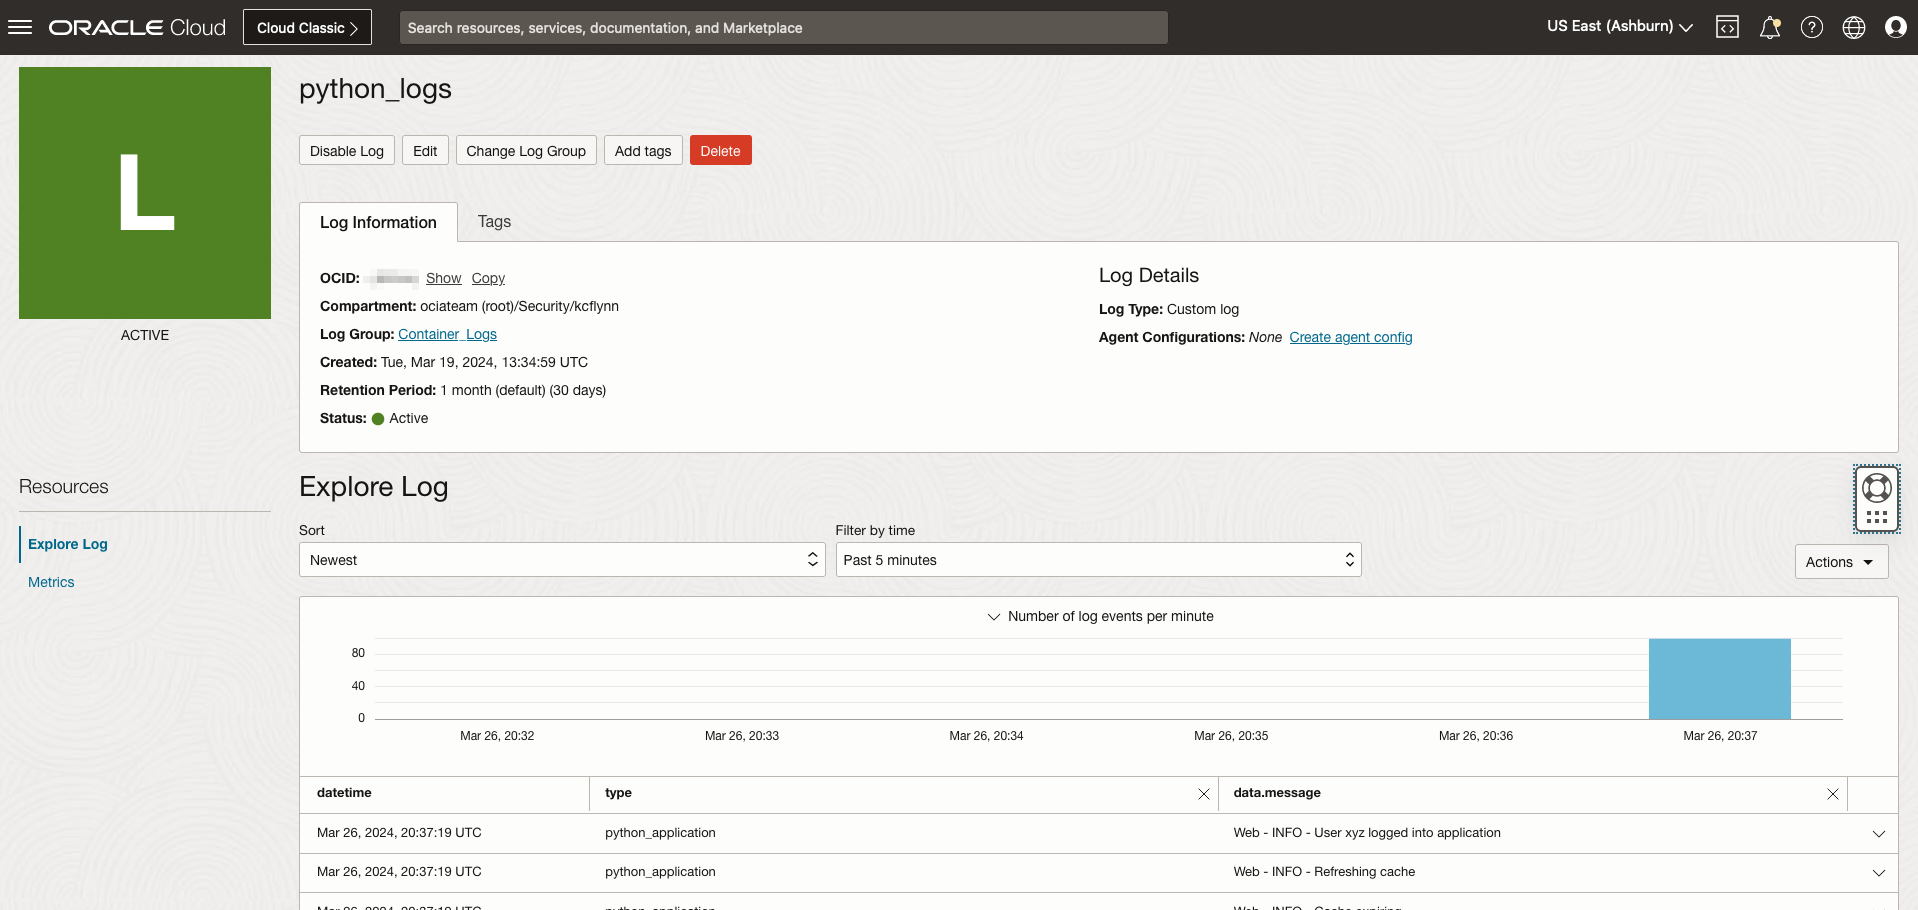Open the Cloud Classic switcher

tap(307, 26)
